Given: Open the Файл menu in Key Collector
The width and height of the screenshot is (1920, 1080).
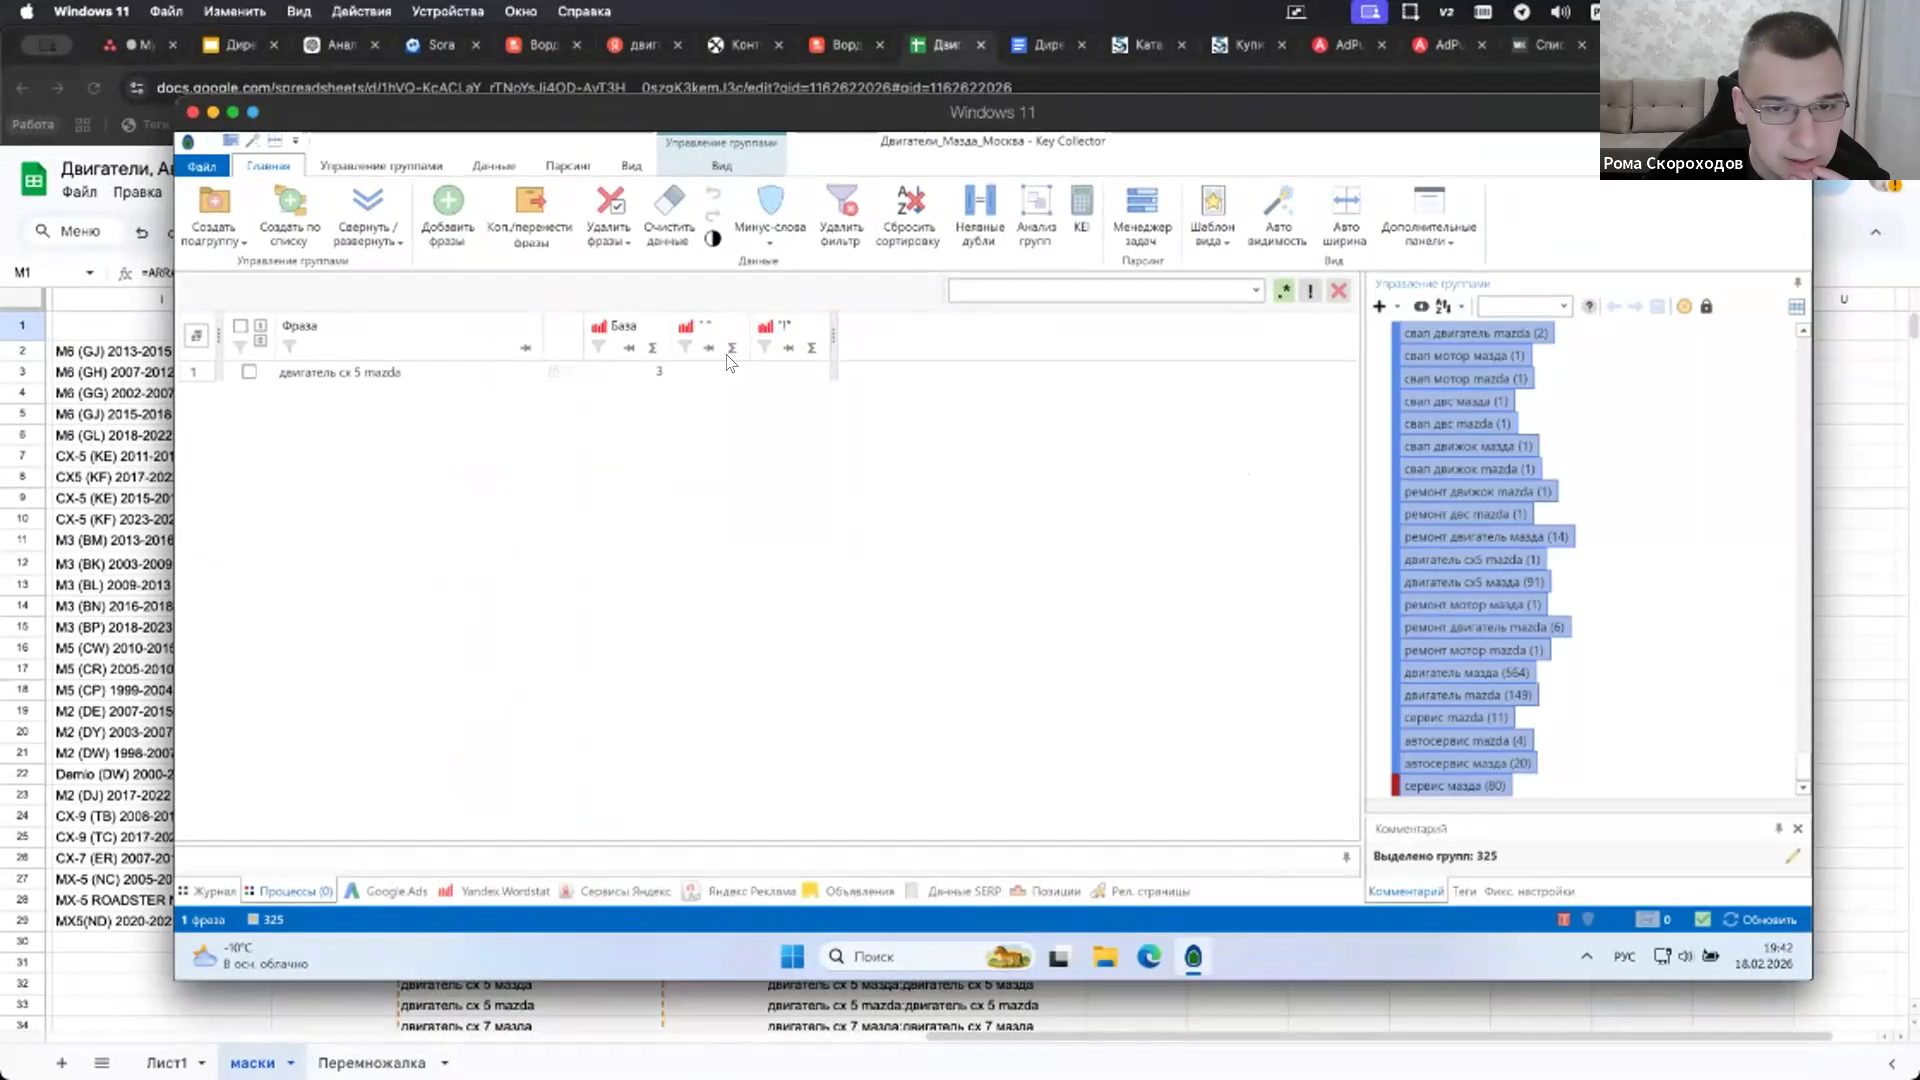Looking at the screenshot, I should 202,166.
